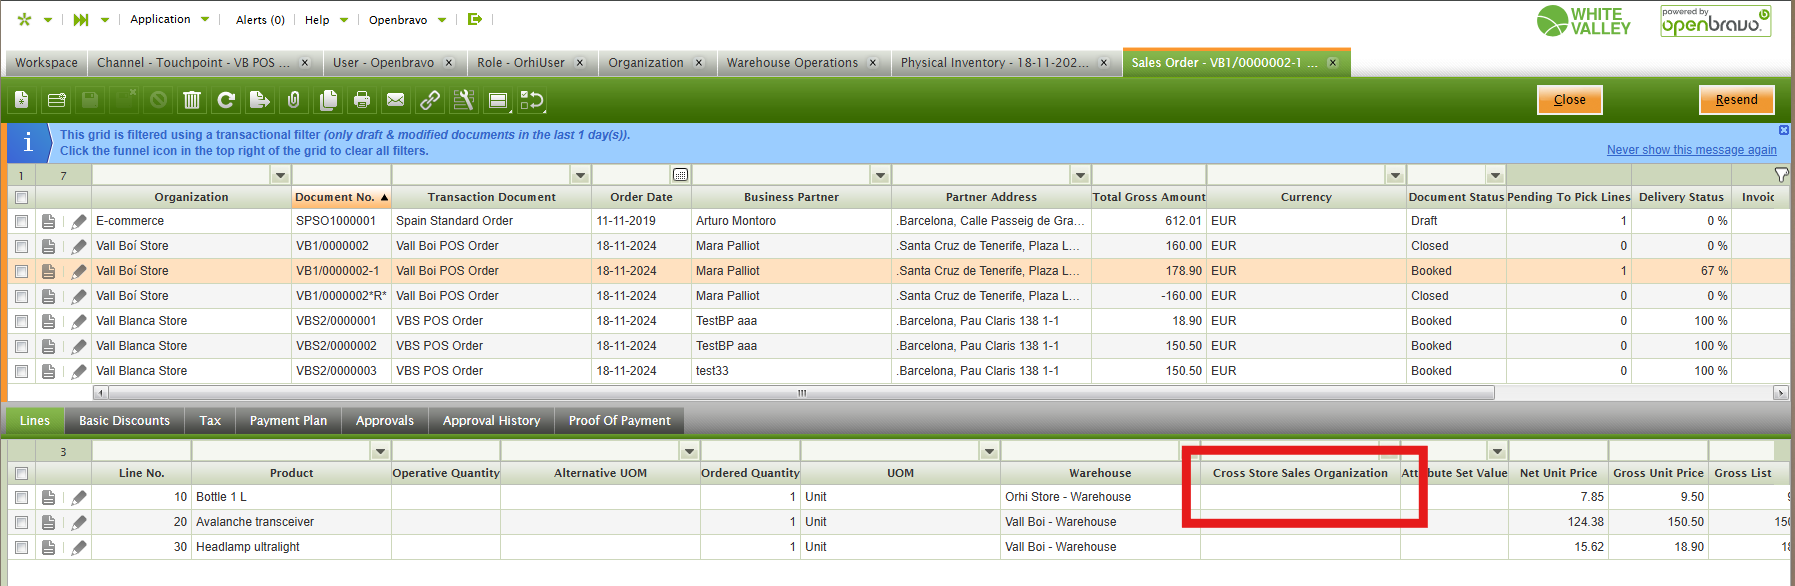
Task: Click Never show this message again
Action: point(1691,150)
